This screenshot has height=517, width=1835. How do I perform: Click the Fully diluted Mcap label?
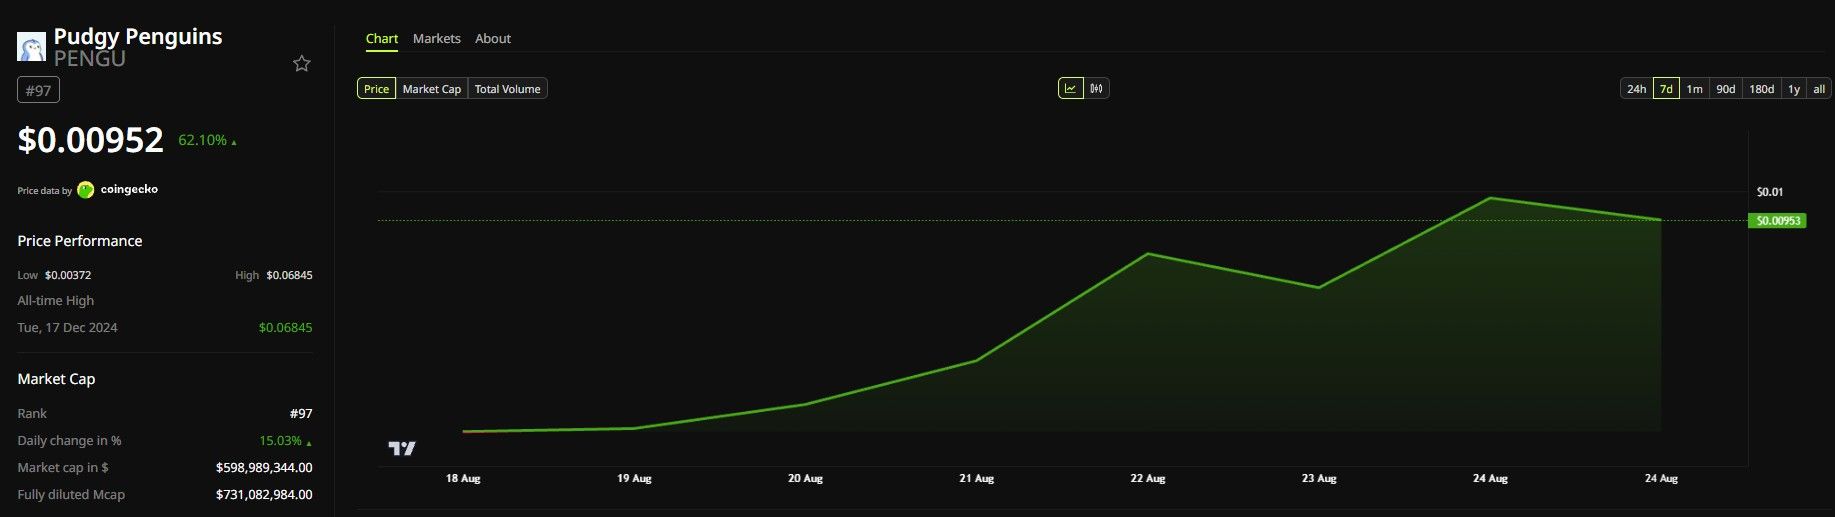click(71, 495)
